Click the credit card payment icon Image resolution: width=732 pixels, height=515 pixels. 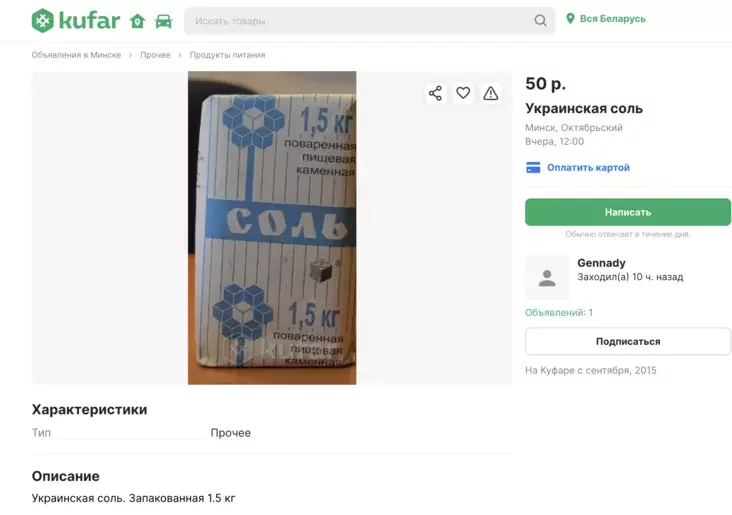pyautogui.click(x=533, y=168)
